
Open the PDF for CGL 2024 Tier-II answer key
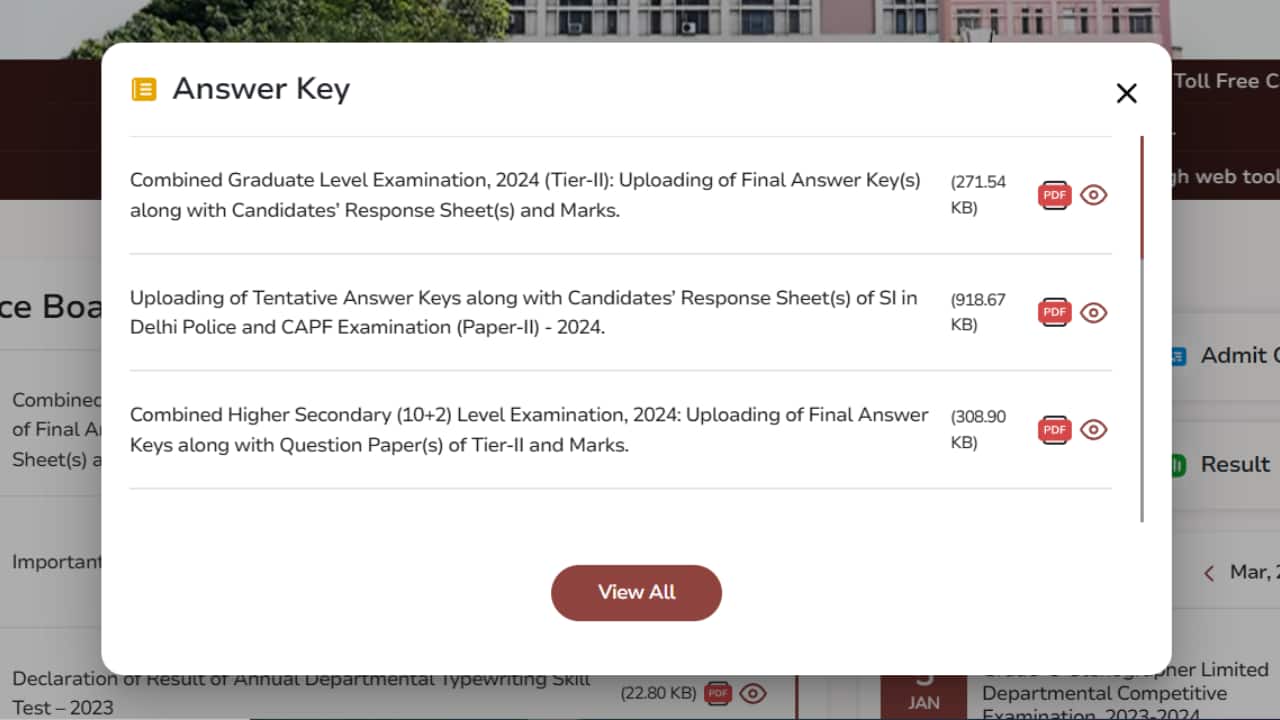click(x=1054, y=195)
